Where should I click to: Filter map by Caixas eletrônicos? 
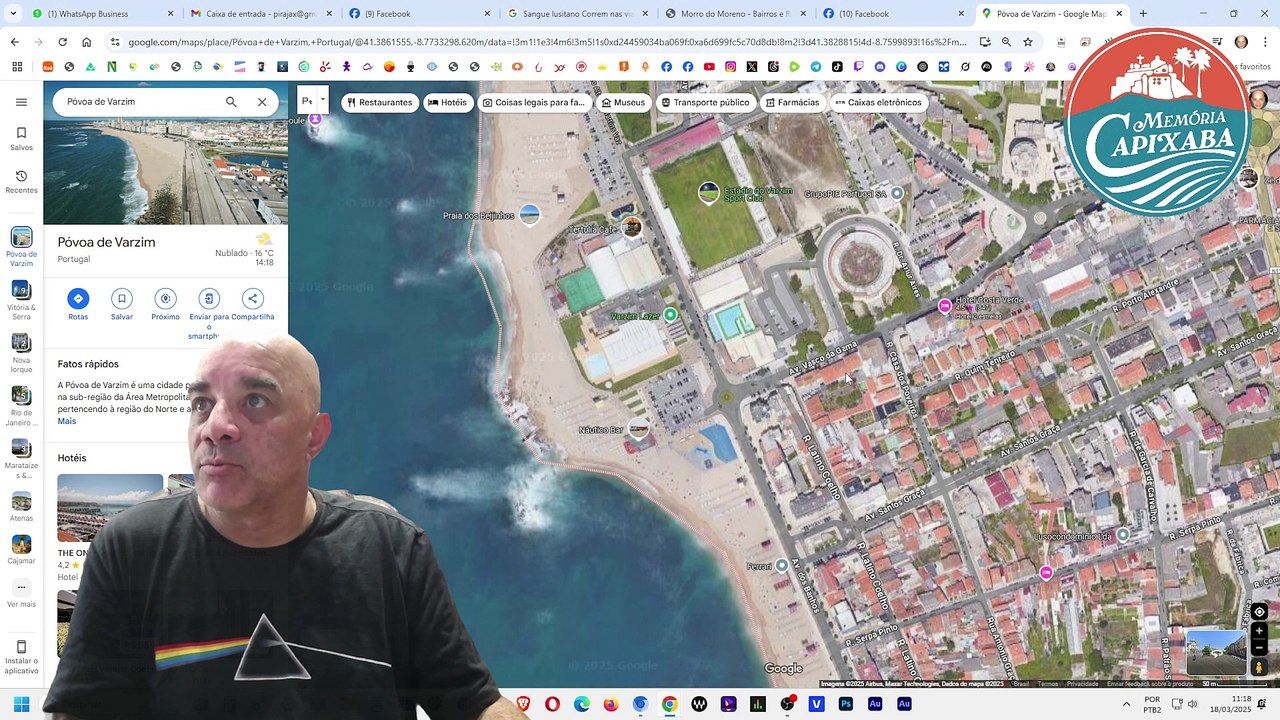coord(878,102)
